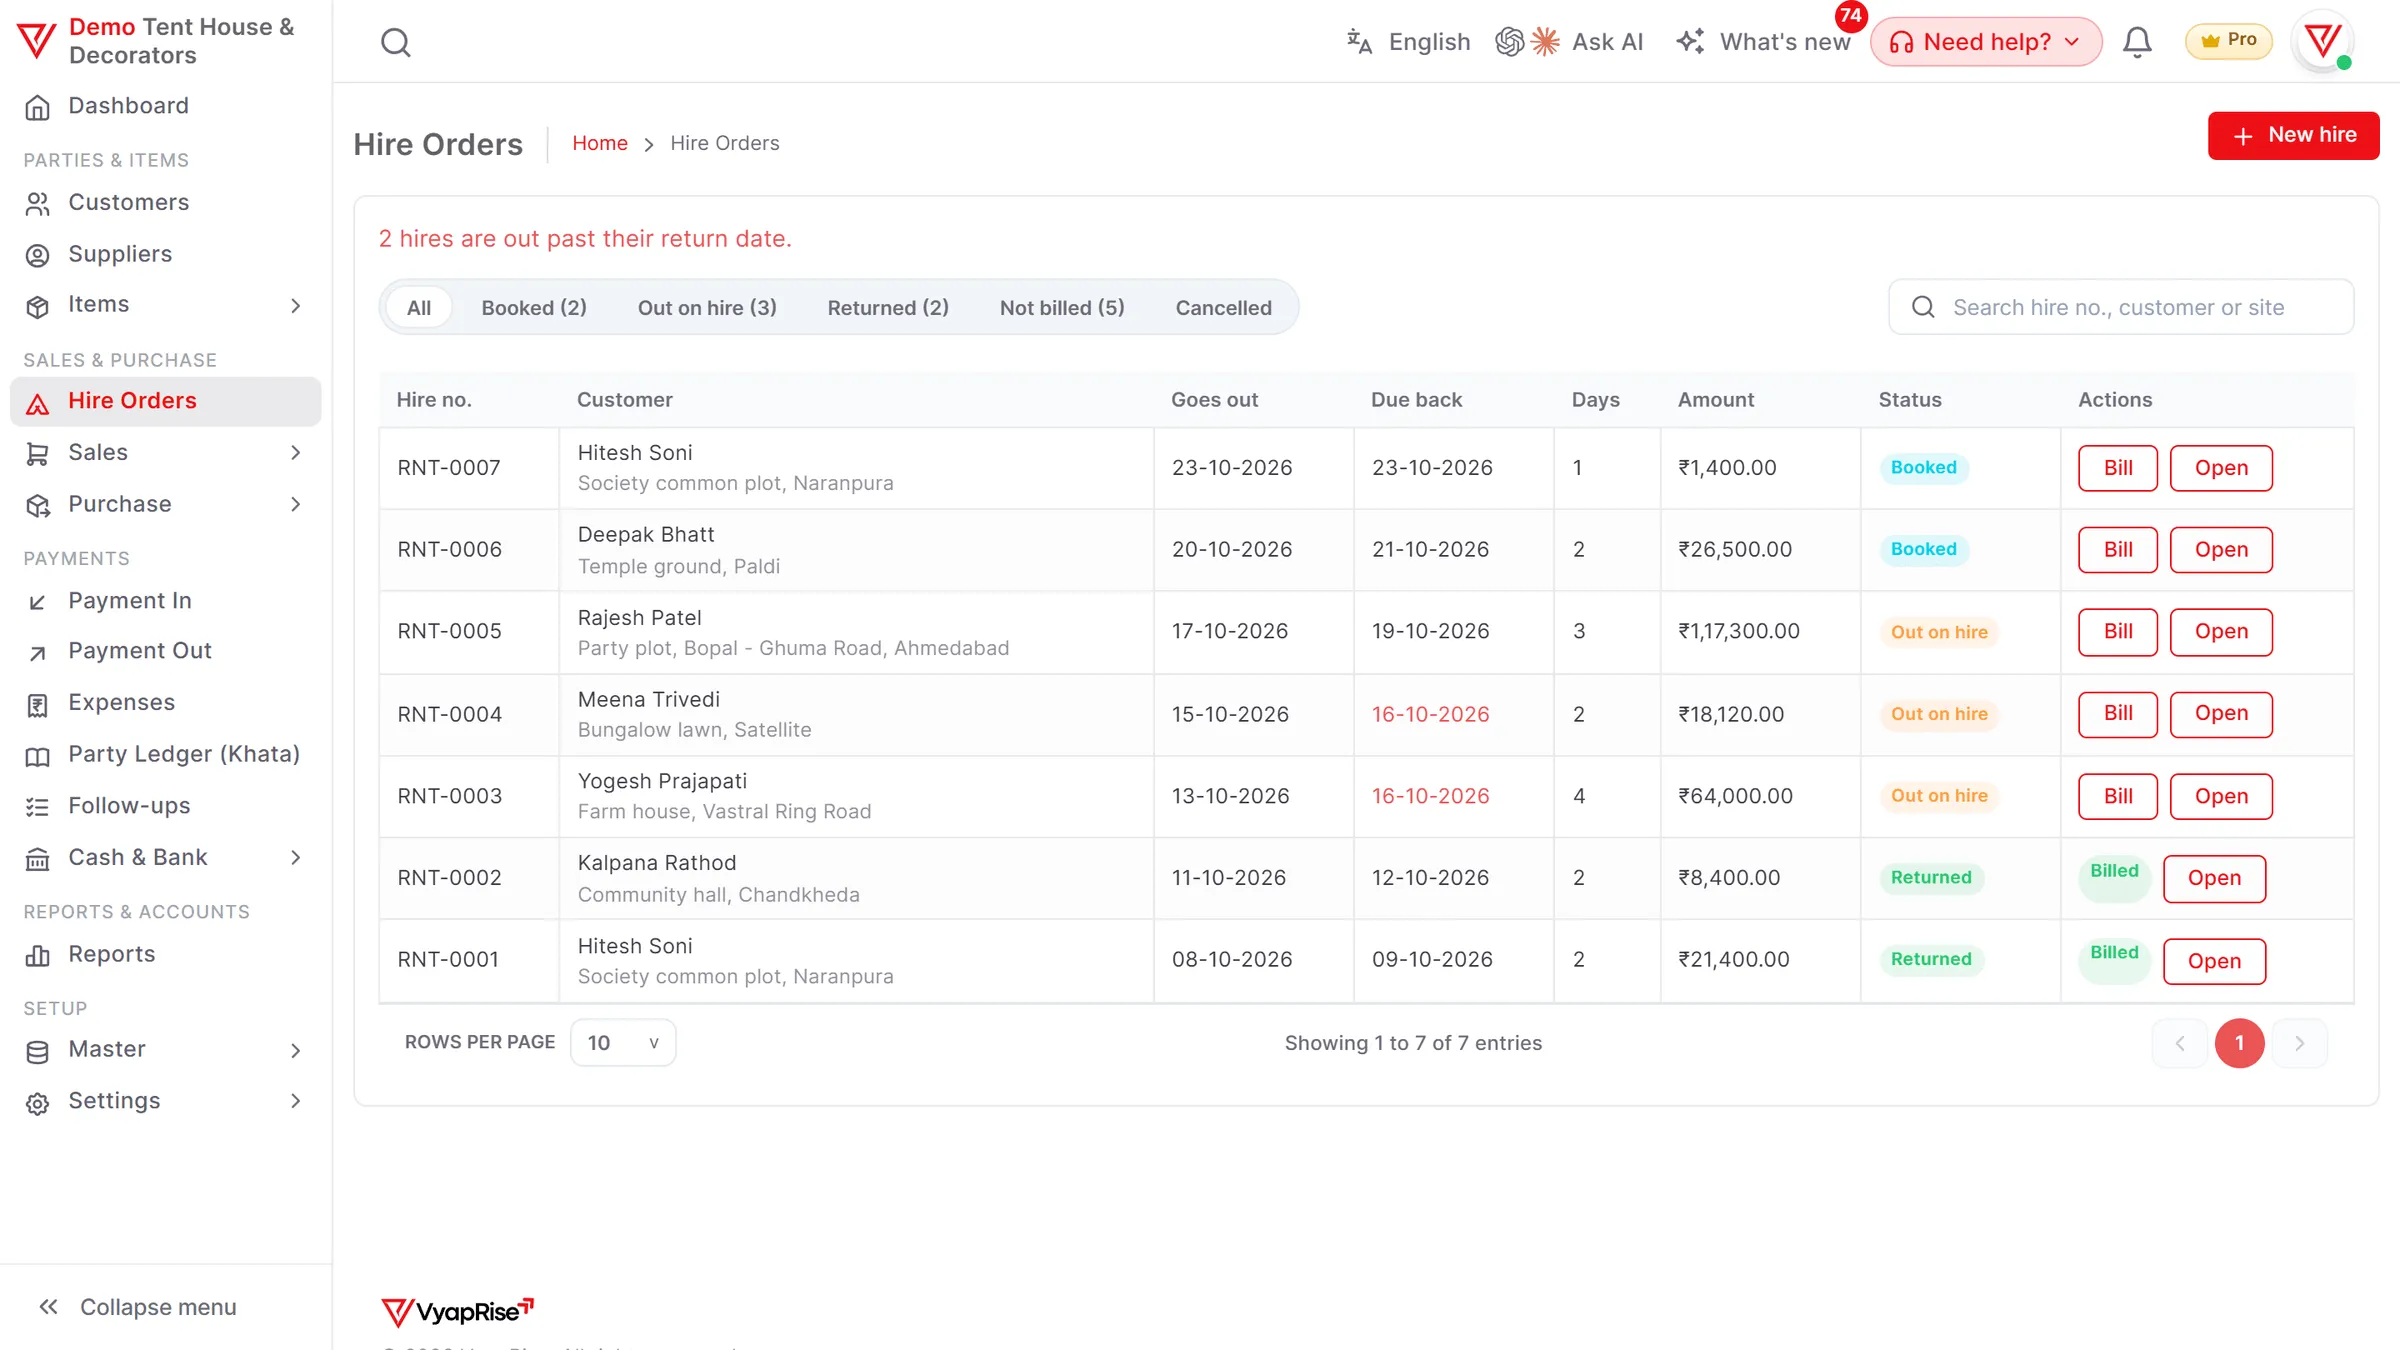
Task: Expand the Cash & Bank submenu
Action: tap(295, 858)
